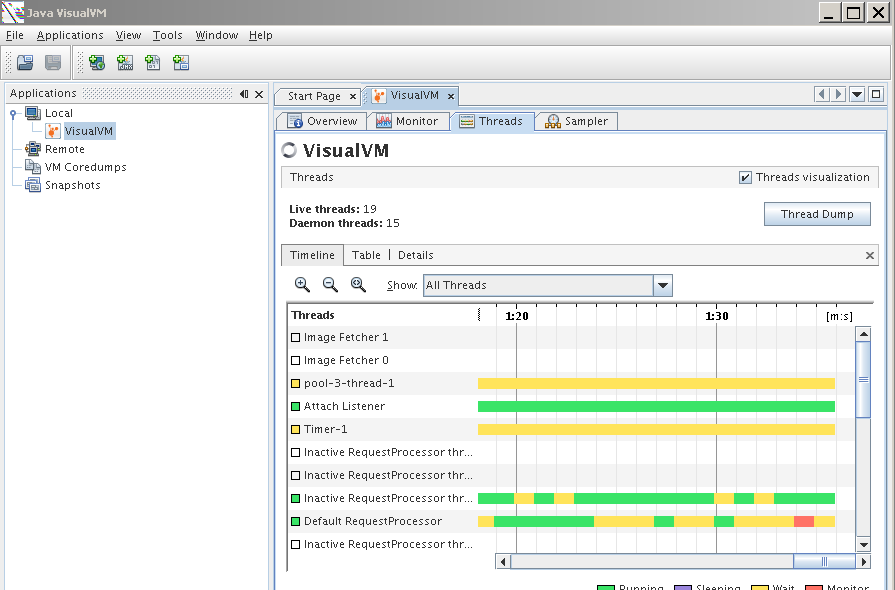Click the Zoom Out timeline magnifier
Screen dimensions: 895x590
click(x=330, y=284)
